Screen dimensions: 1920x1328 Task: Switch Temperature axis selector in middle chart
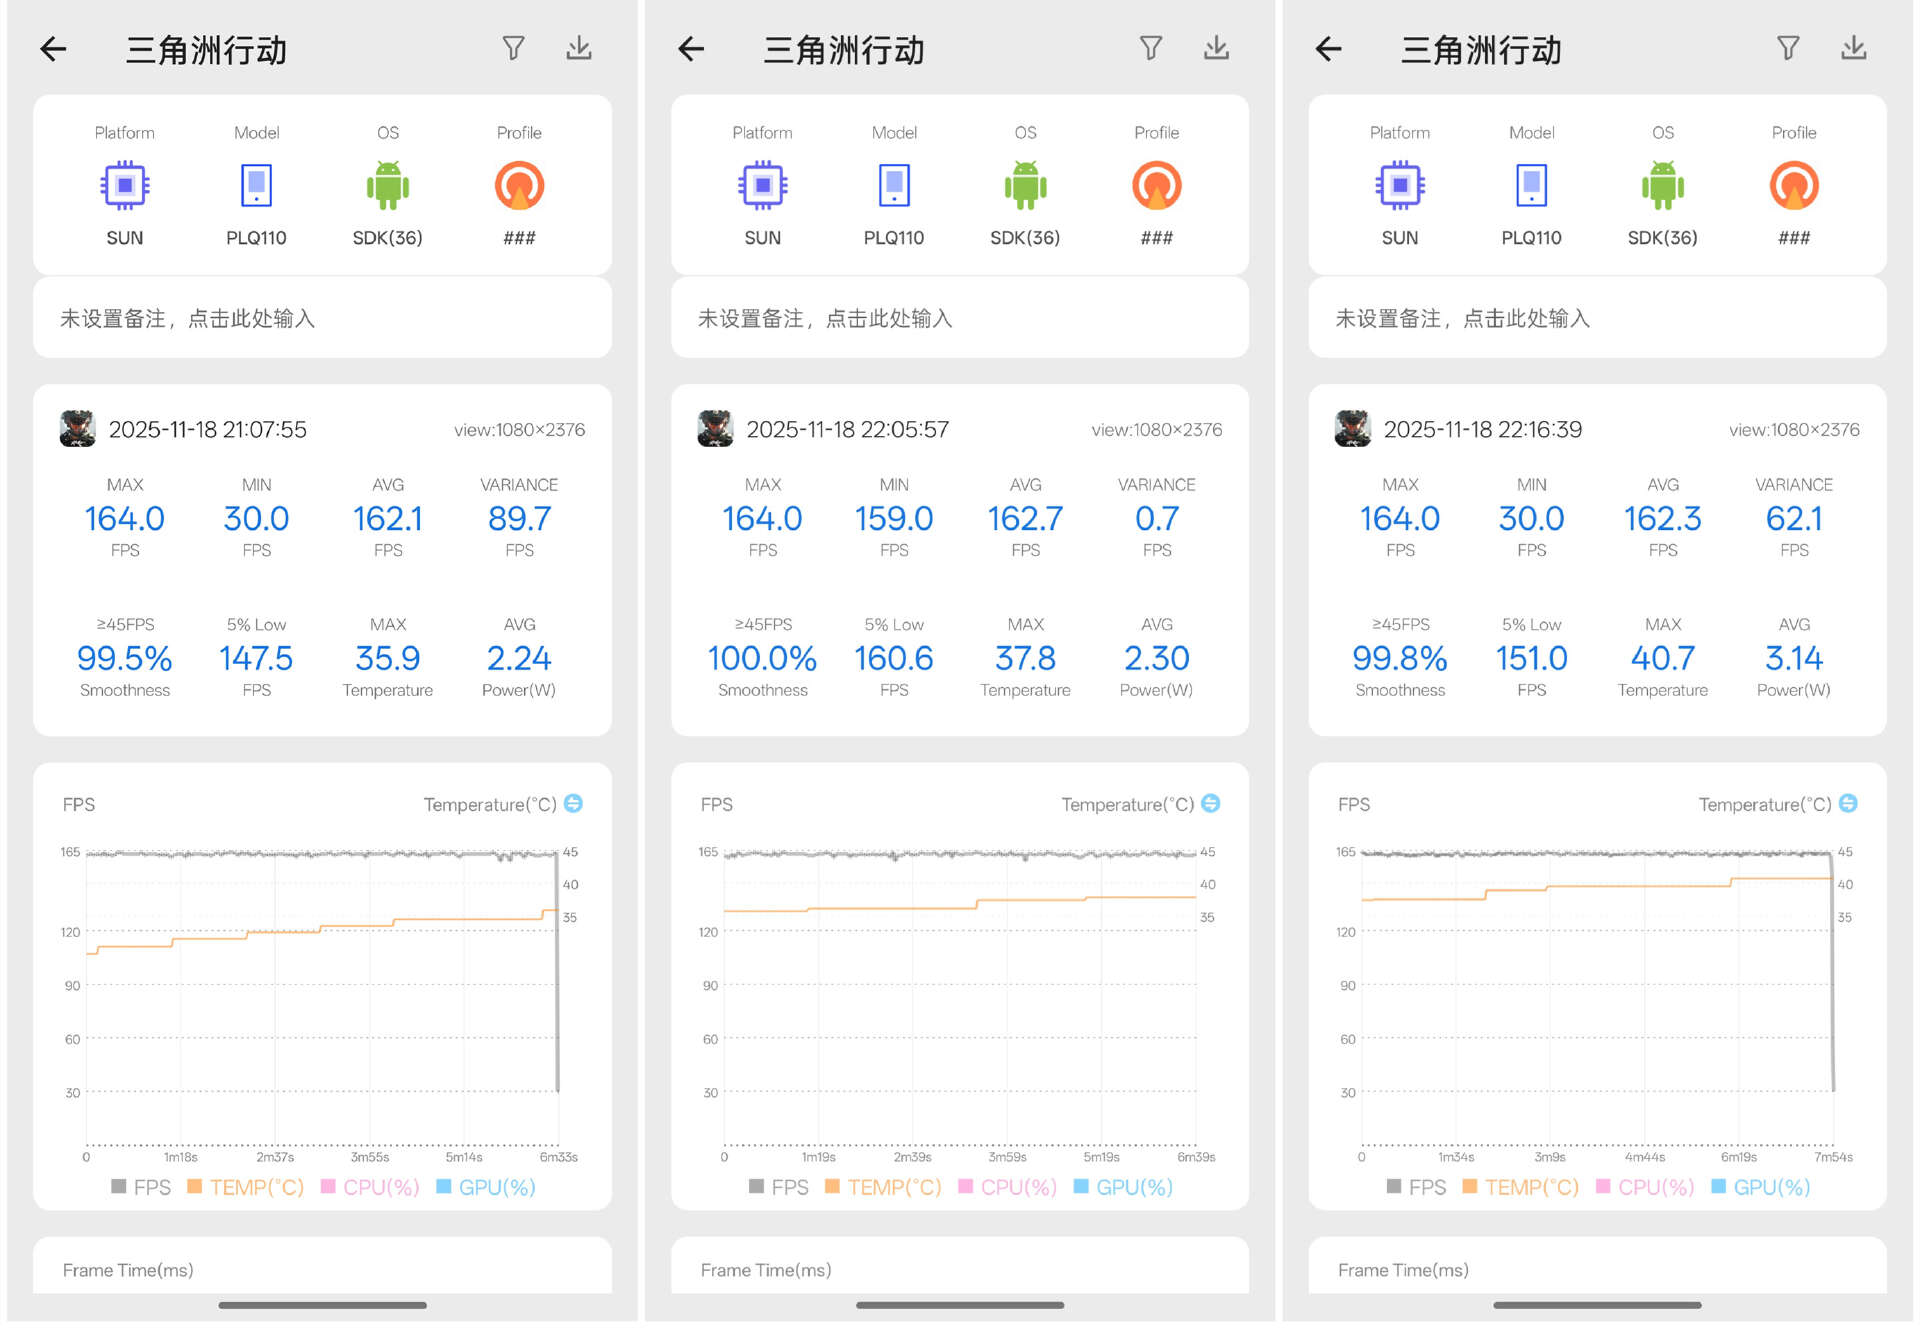(x=1210, y=804)
